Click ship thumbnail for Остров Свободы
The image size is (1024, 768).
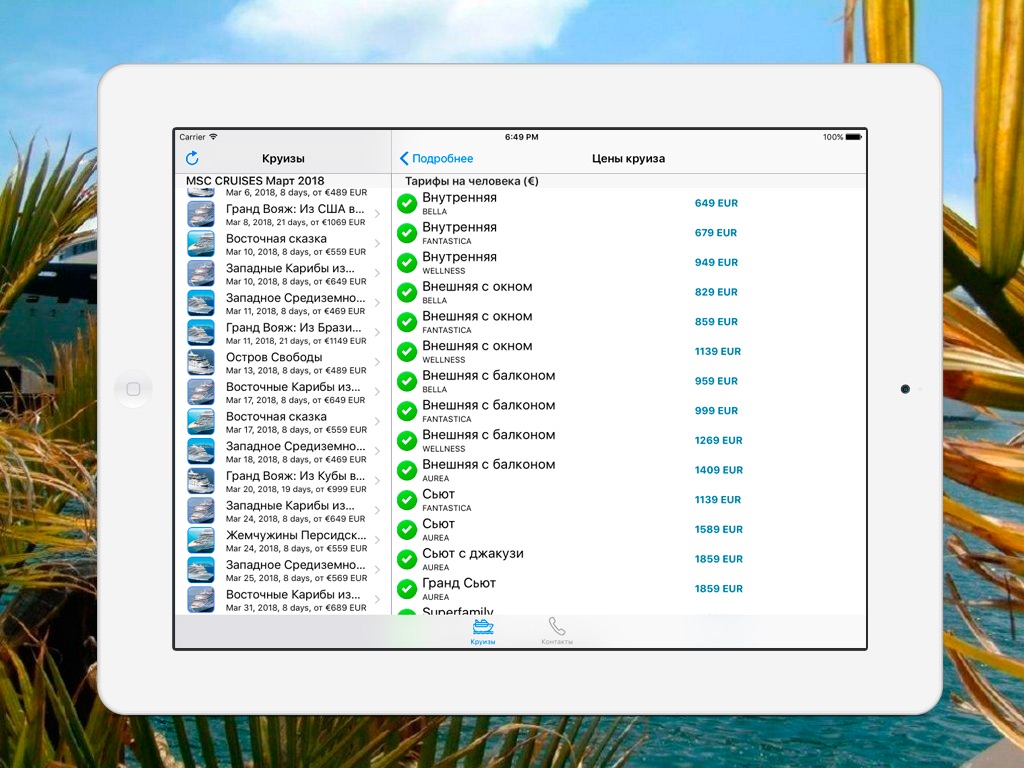coord(201,363)
